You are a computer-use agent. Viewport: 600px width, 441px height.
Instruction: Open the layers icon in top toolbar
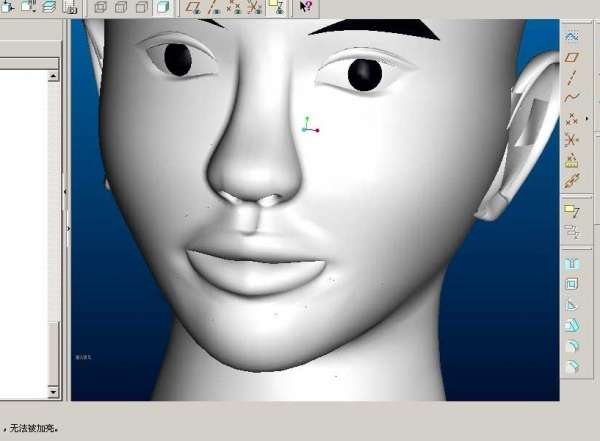click(49, 6)
